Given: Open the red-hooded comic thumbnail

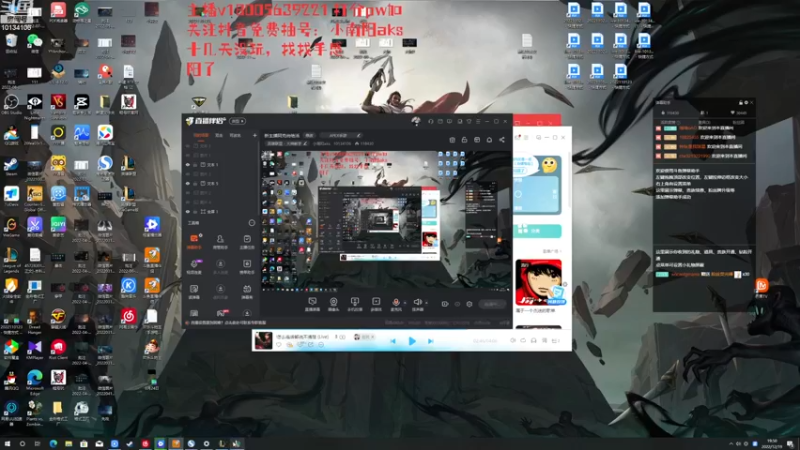Looking at the screenshot, I should [x=538, y=282].
